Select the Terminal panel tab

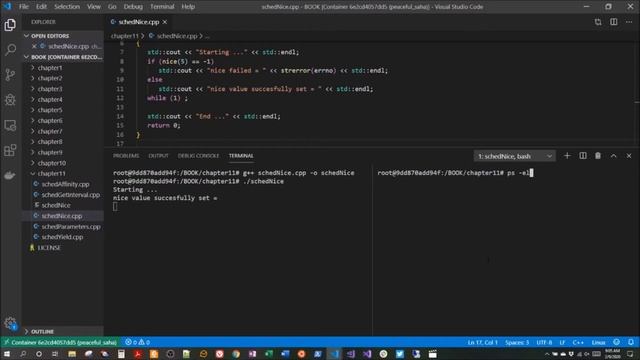pyautogui.click(x=241, y=156)
